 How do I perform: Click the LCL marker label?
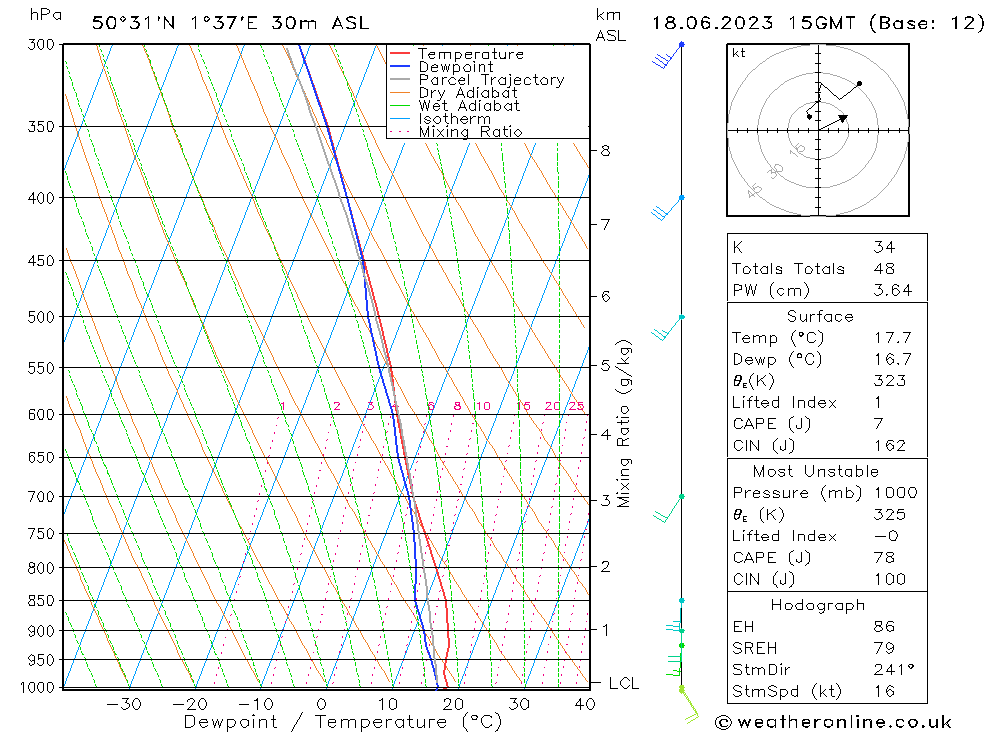(624, 683)
